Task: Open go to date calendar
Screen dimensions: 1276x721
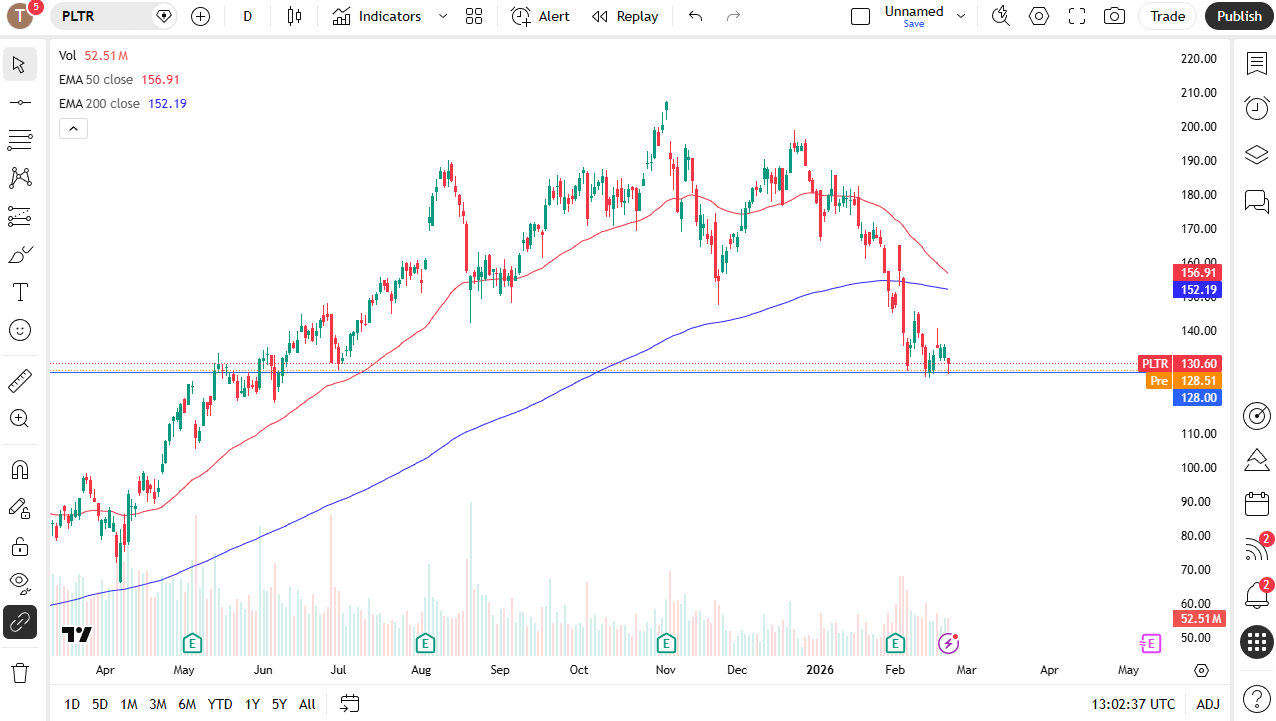Action: point(349,704)
